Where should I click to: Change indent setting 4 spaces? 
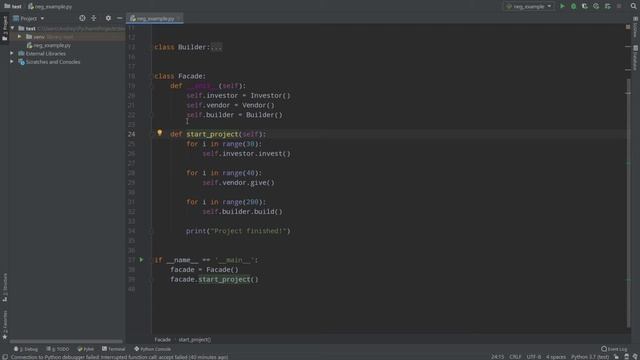tap(556, 357)
